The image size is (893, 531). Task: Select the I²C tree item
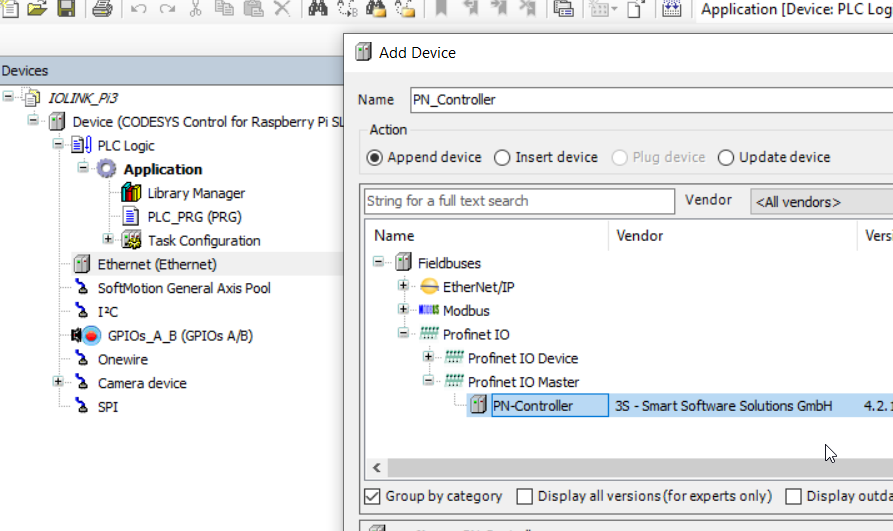(x=108, y=312)
